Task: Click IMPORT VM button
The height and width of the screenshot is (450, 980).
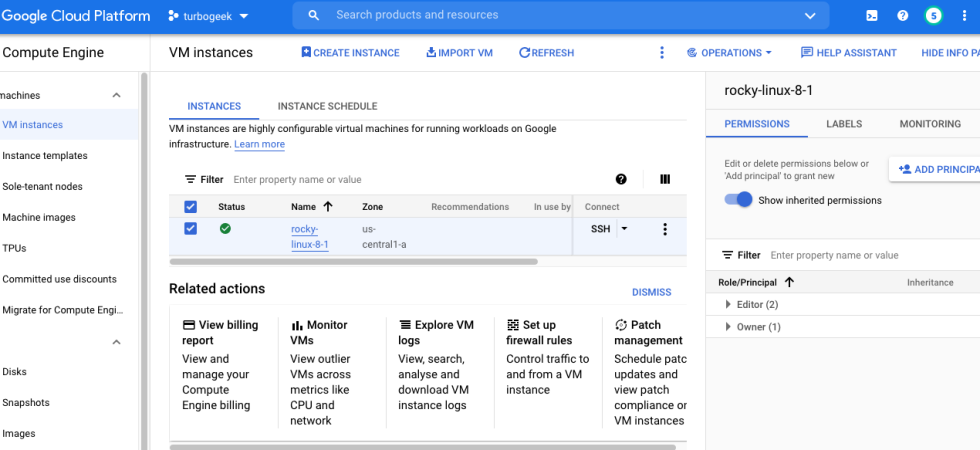Action: pyautogui.click(x=459, y=53)
